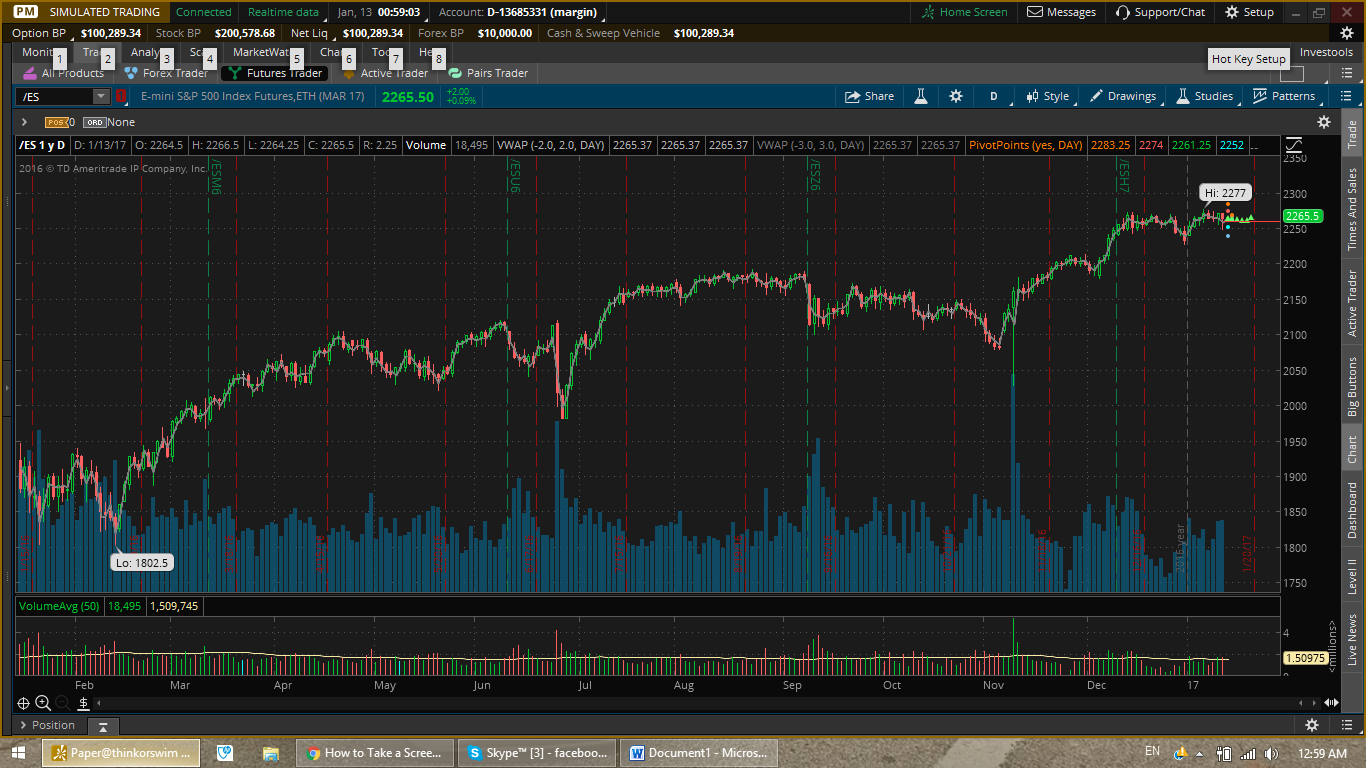Open the Big Buttons sidebar tab
Viewport: 1366px width, 768px height.
(1353, 386)
